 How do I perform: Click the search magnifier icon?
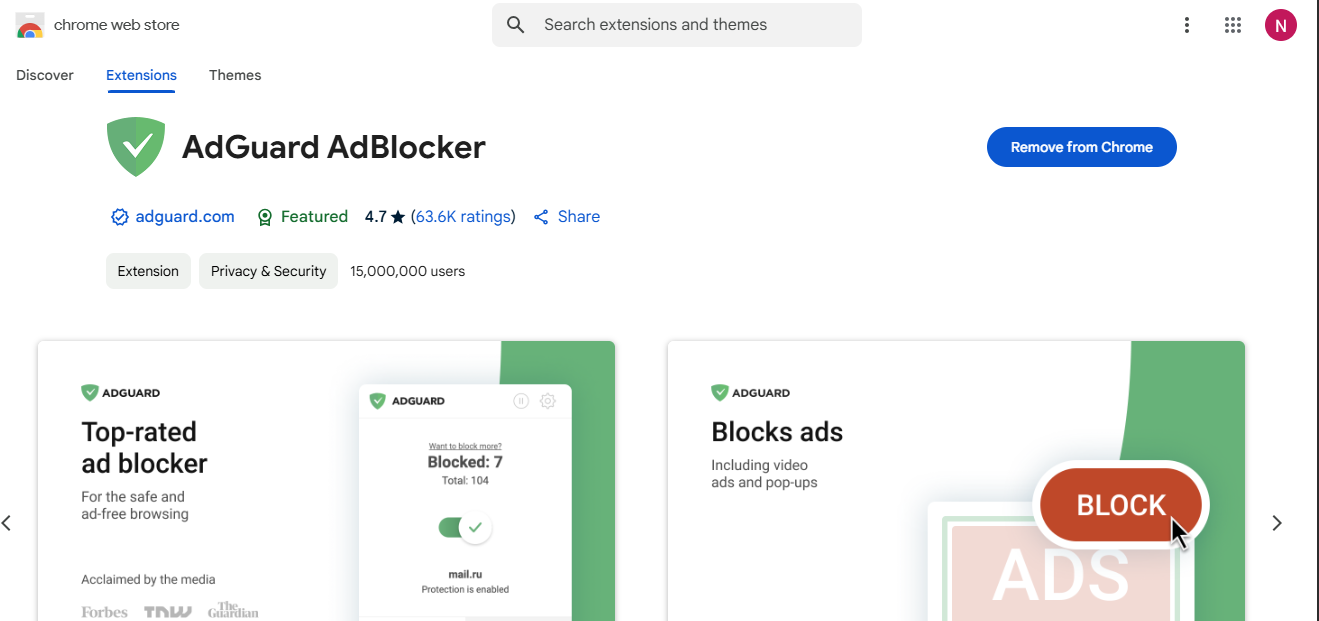(516, 25)
